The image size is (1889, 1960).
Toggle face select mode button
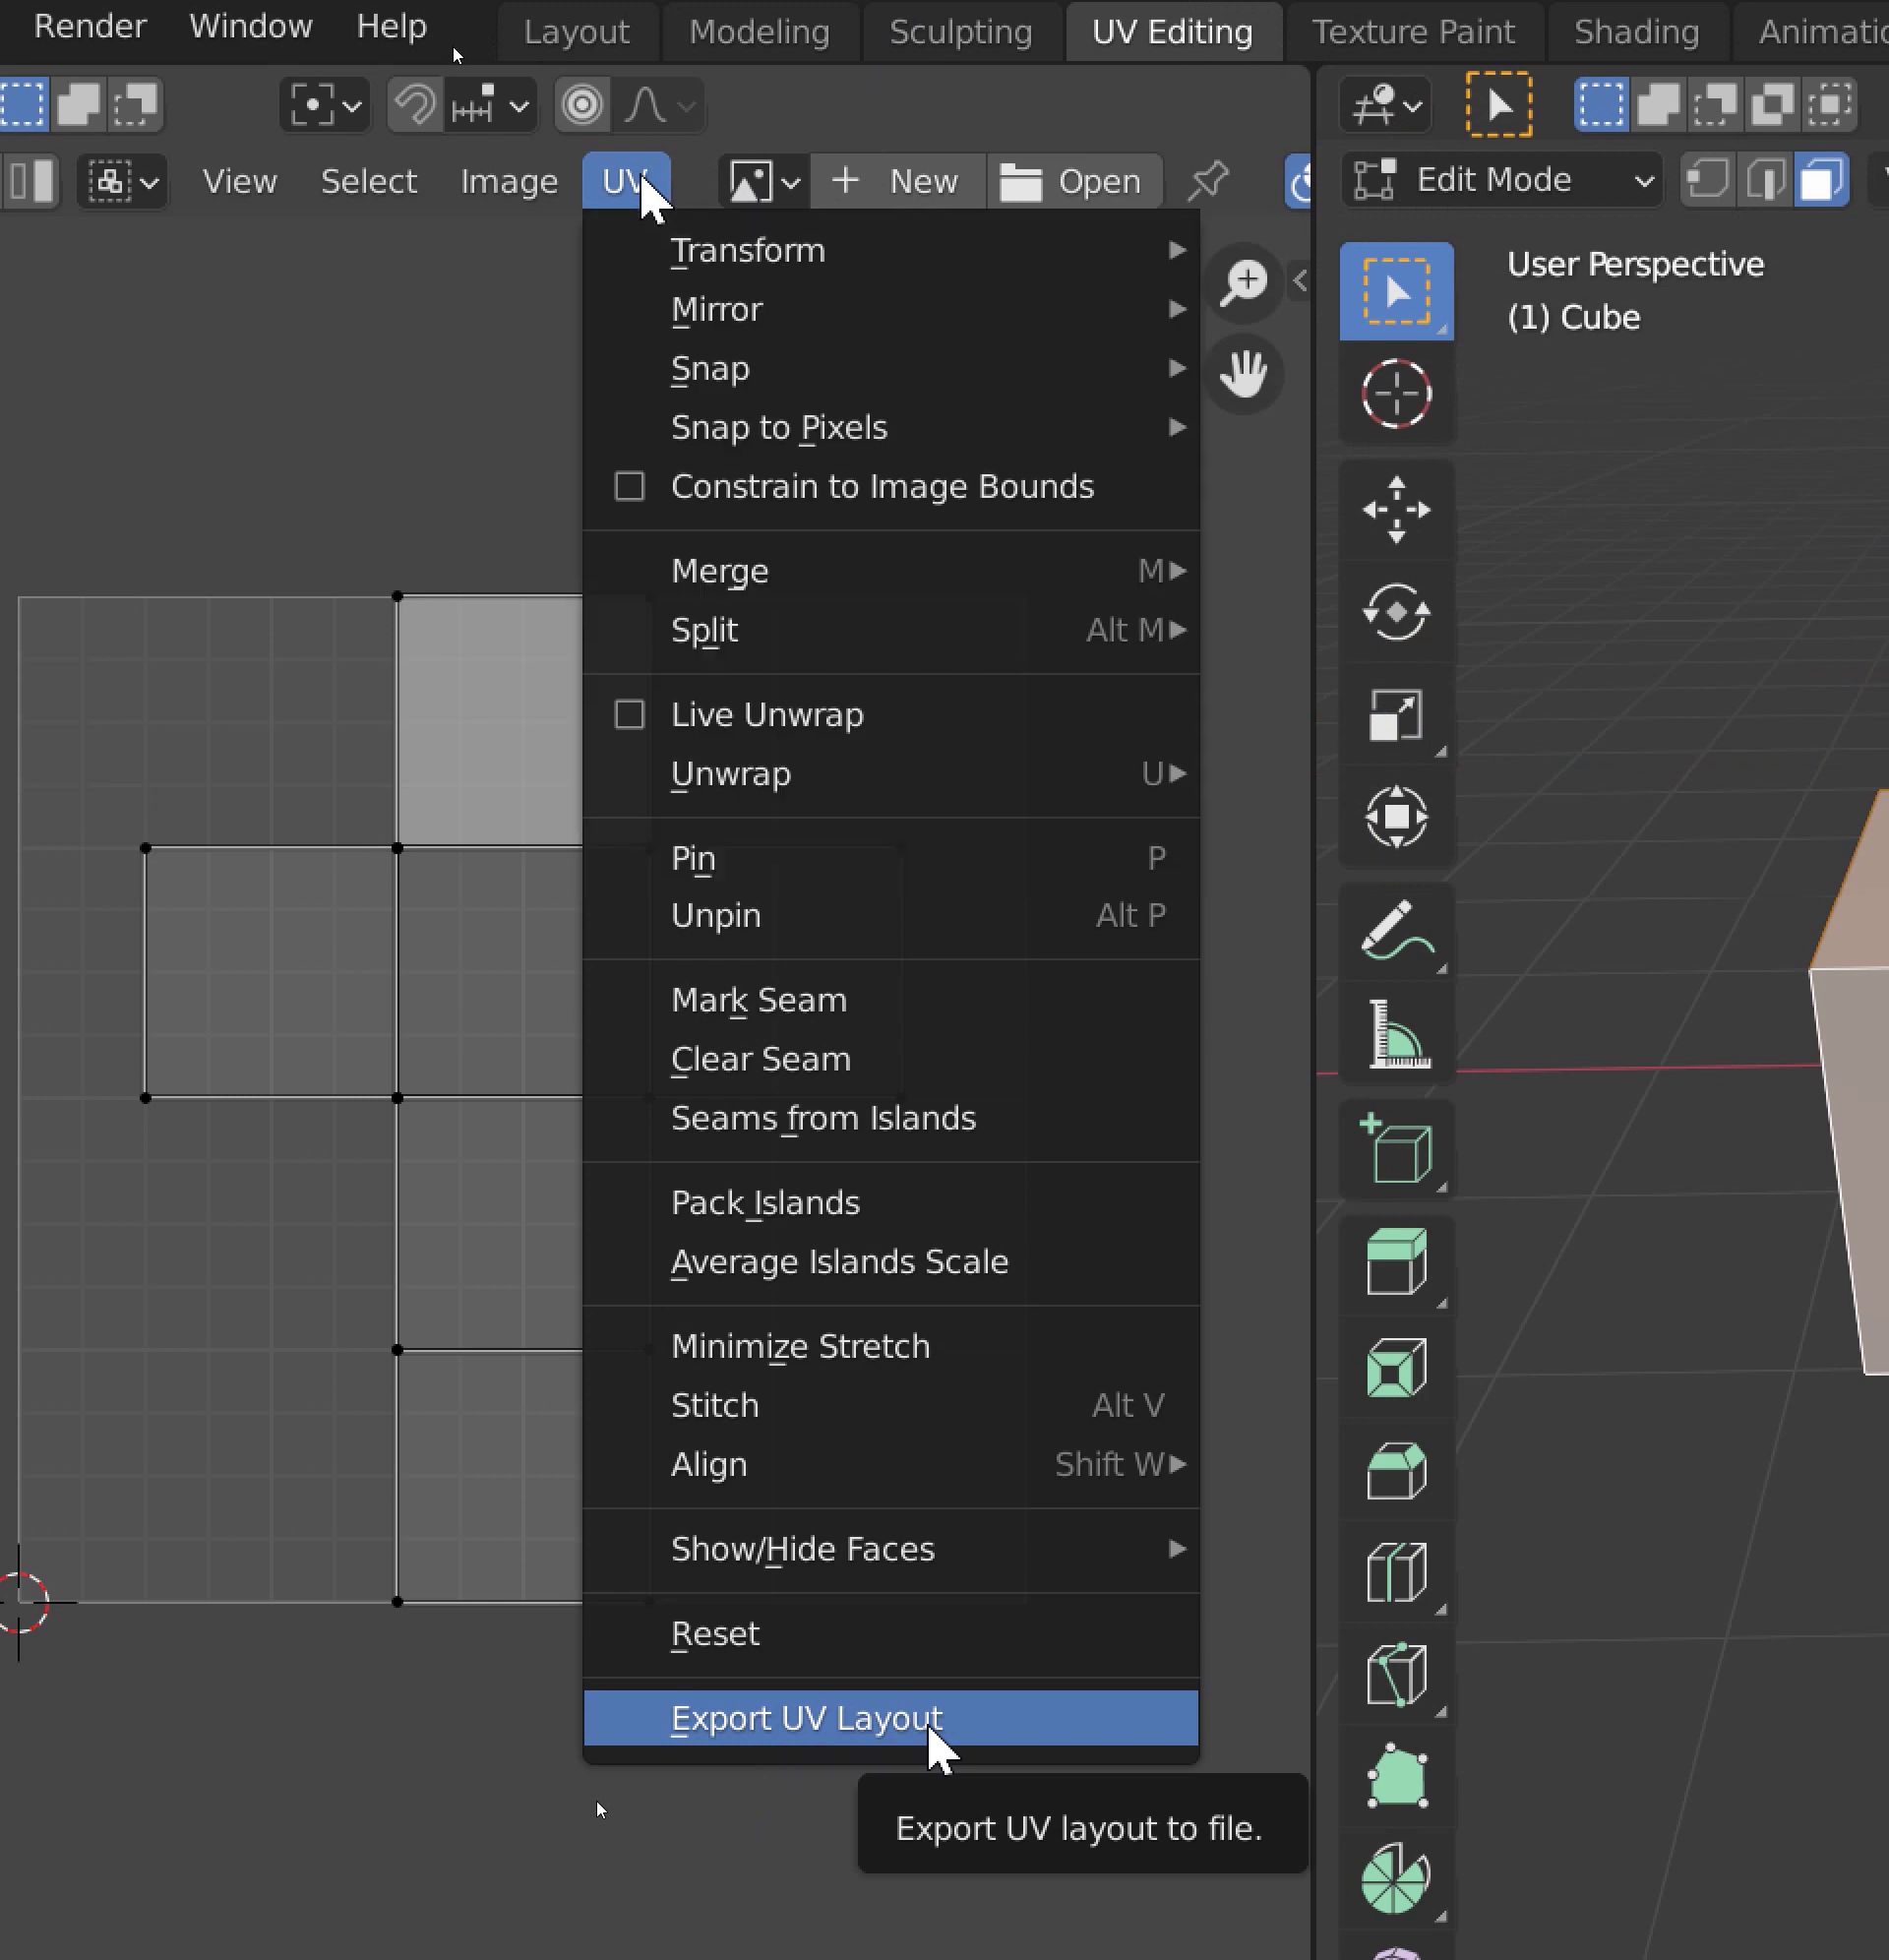click(x=1821, y=181)
